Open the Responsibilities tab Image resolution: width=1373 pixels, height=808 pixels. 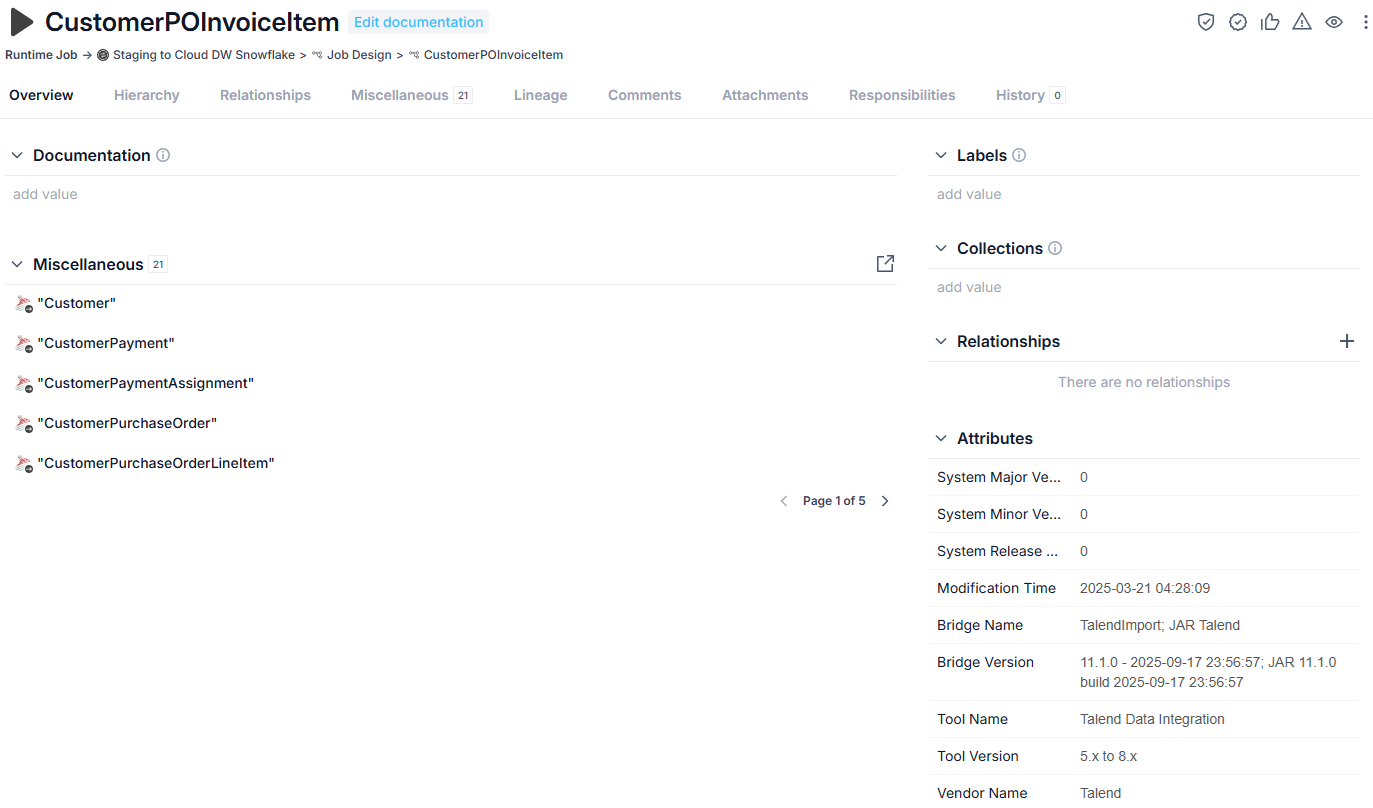902,95
